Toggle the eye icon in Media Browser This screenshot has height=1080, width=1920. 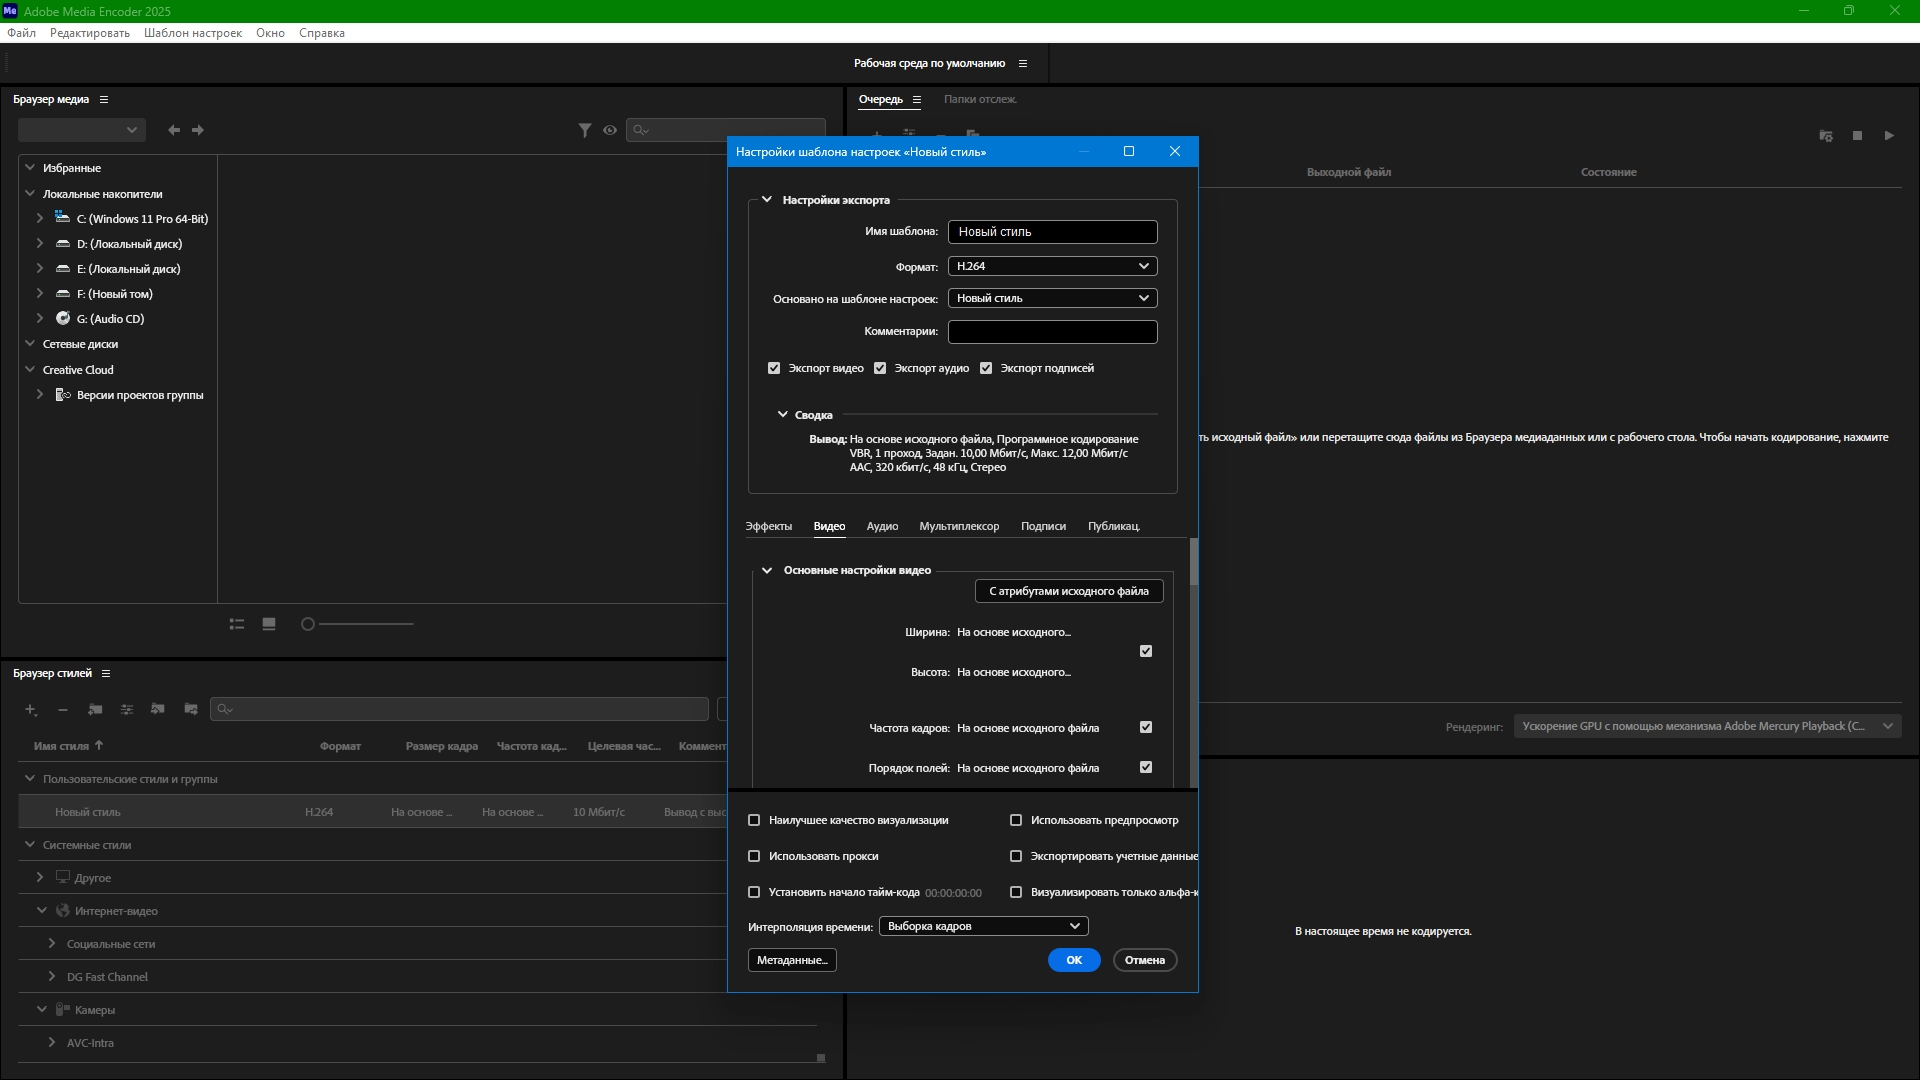coord(610,130)
